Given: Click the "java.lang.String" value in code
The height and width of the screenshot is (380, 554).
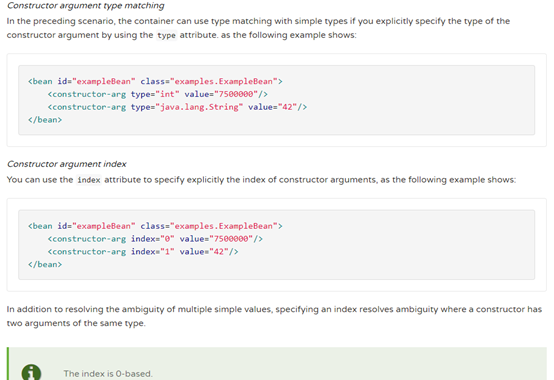Looking at the screenshot, I should pos(199,107).
